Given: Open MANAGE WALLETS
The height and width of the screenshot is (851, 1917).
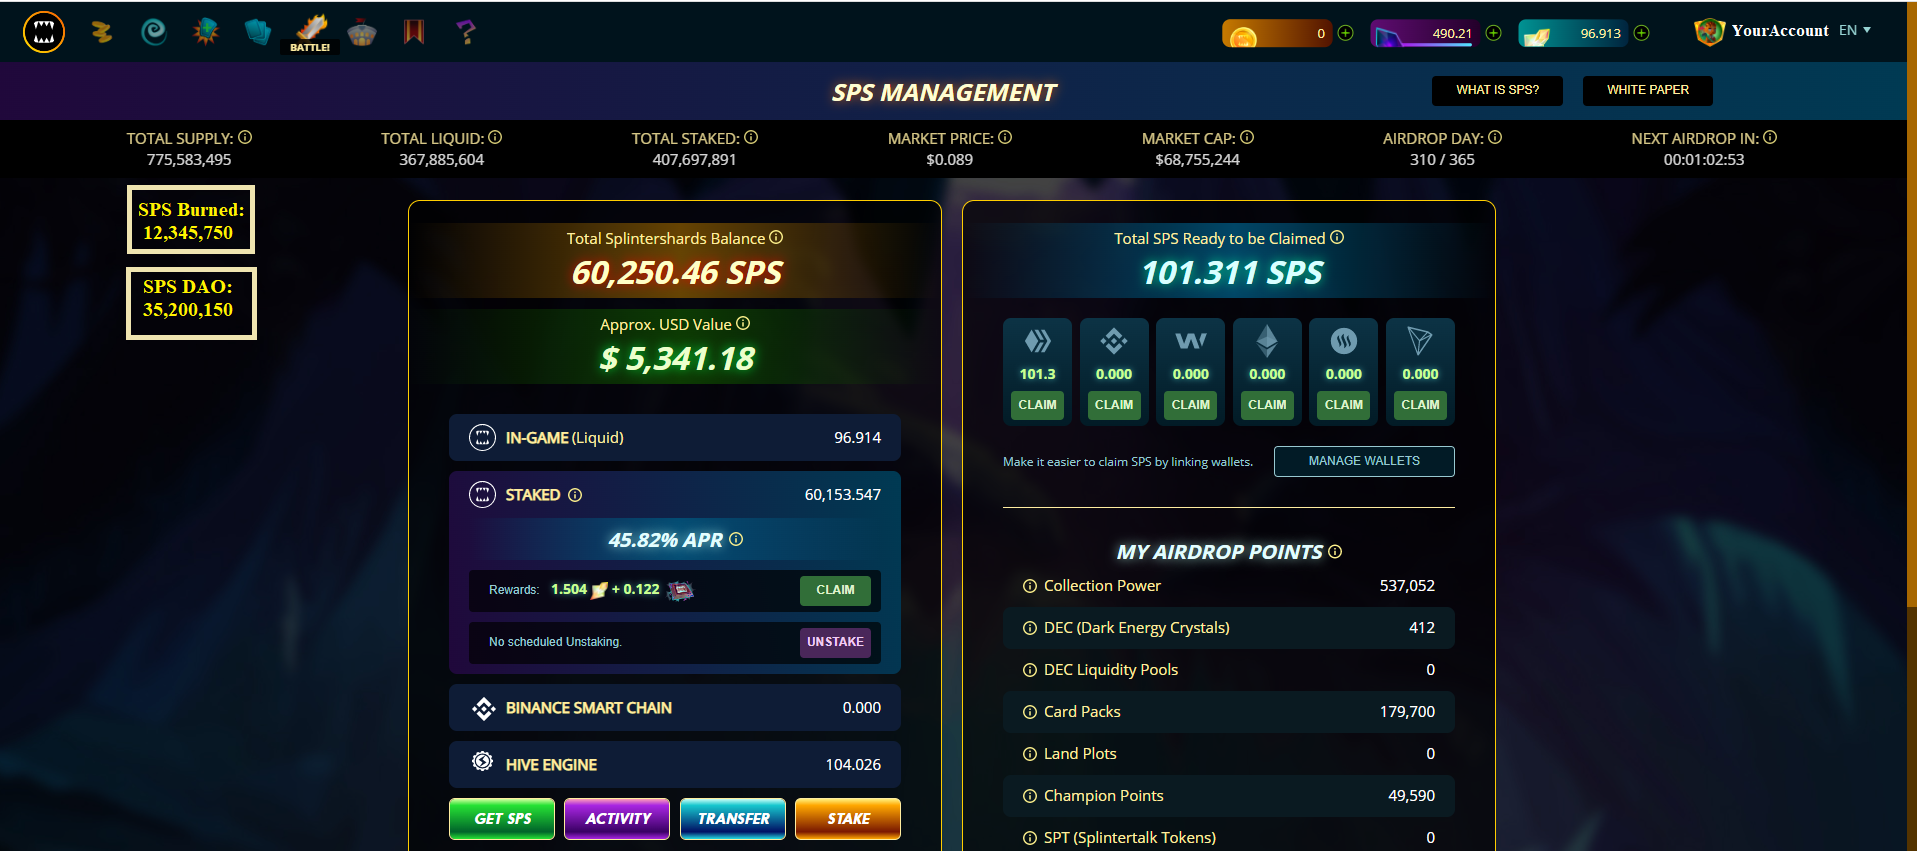Looking at the screenshot, I should tap(1364, 461).
